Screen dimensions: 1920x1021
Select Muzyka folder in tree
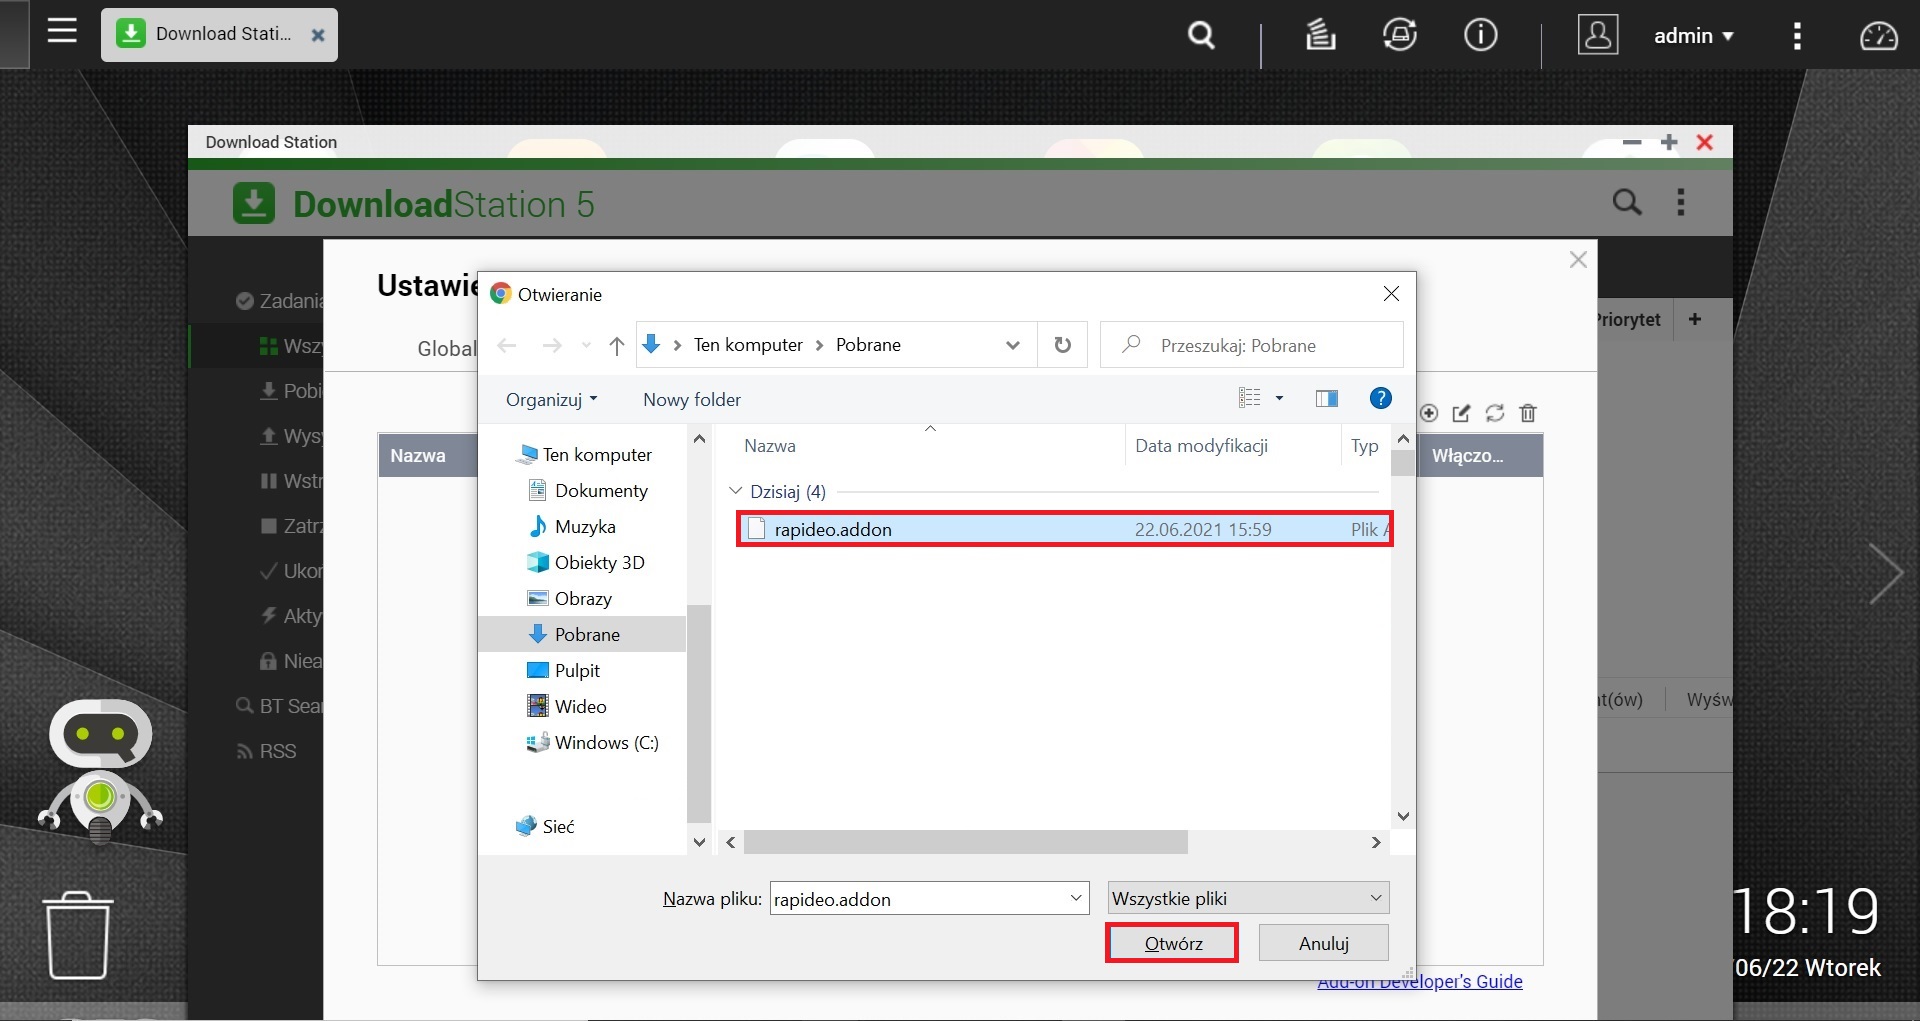point(572,527)
